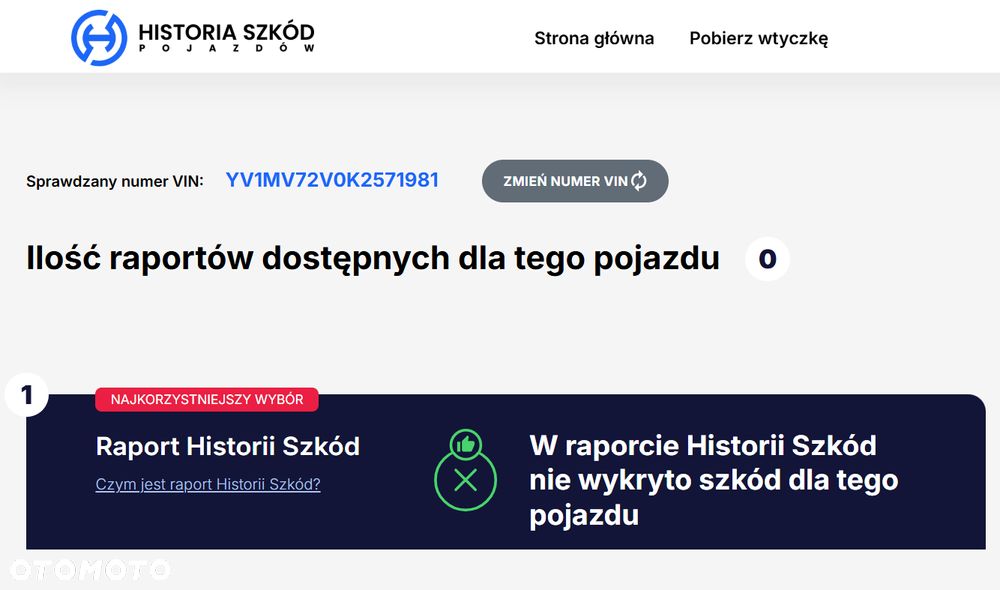Go to Pobierz wtyczkę in navigation
1000x590 pixels.
coord(758,39)
